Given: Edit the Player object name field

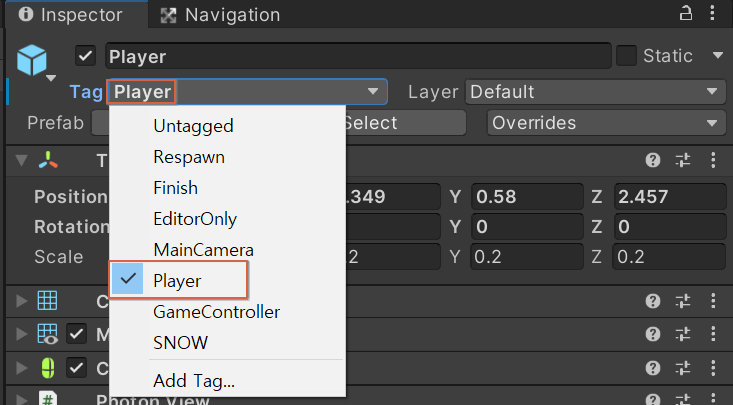Looking at the screenshot, I should pos(358,56).
